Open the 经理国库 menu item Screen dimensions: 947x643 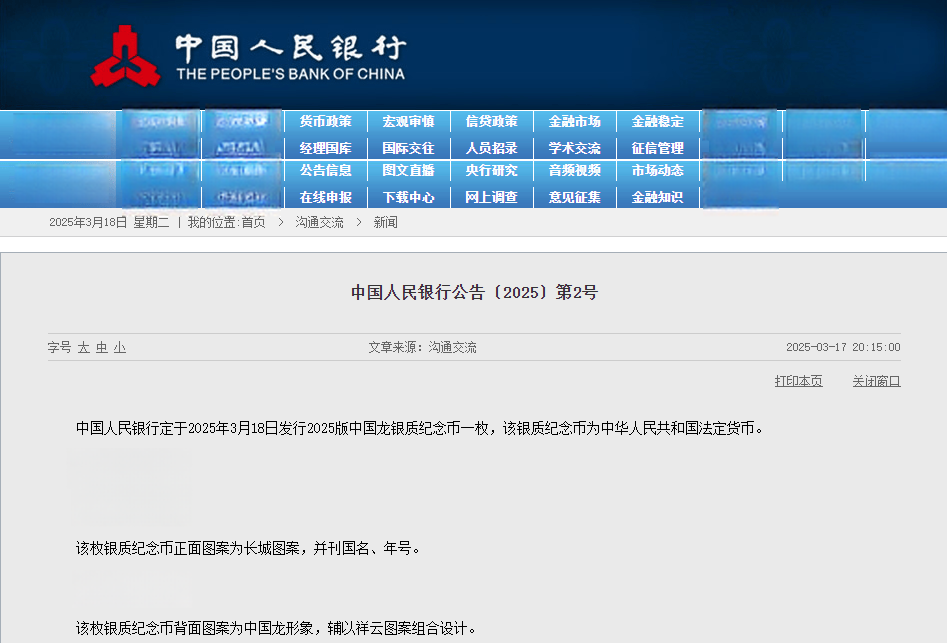[x=326, y=148]
